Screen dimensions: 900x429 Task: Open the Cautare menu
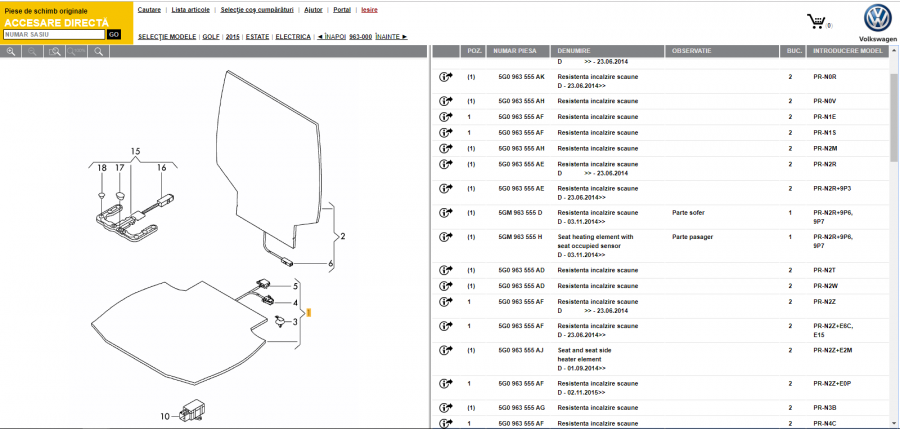coord(149,9)
